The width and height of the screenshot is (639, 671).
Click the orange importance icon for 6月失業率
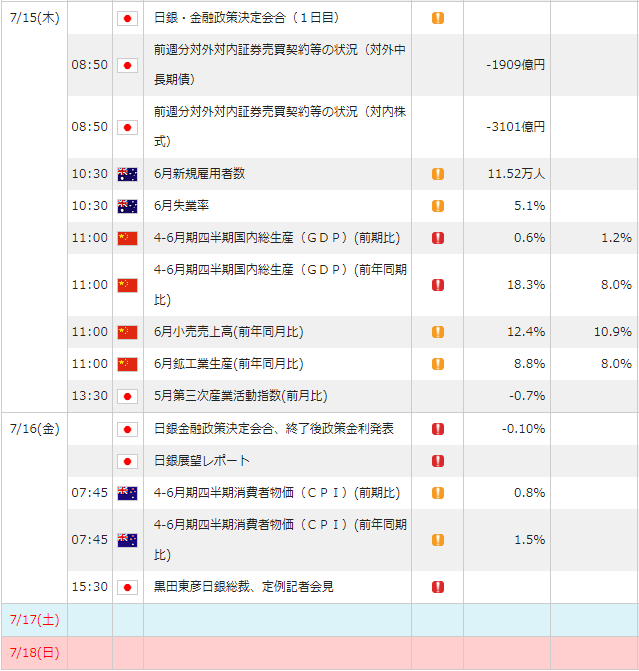click(438, 206)
